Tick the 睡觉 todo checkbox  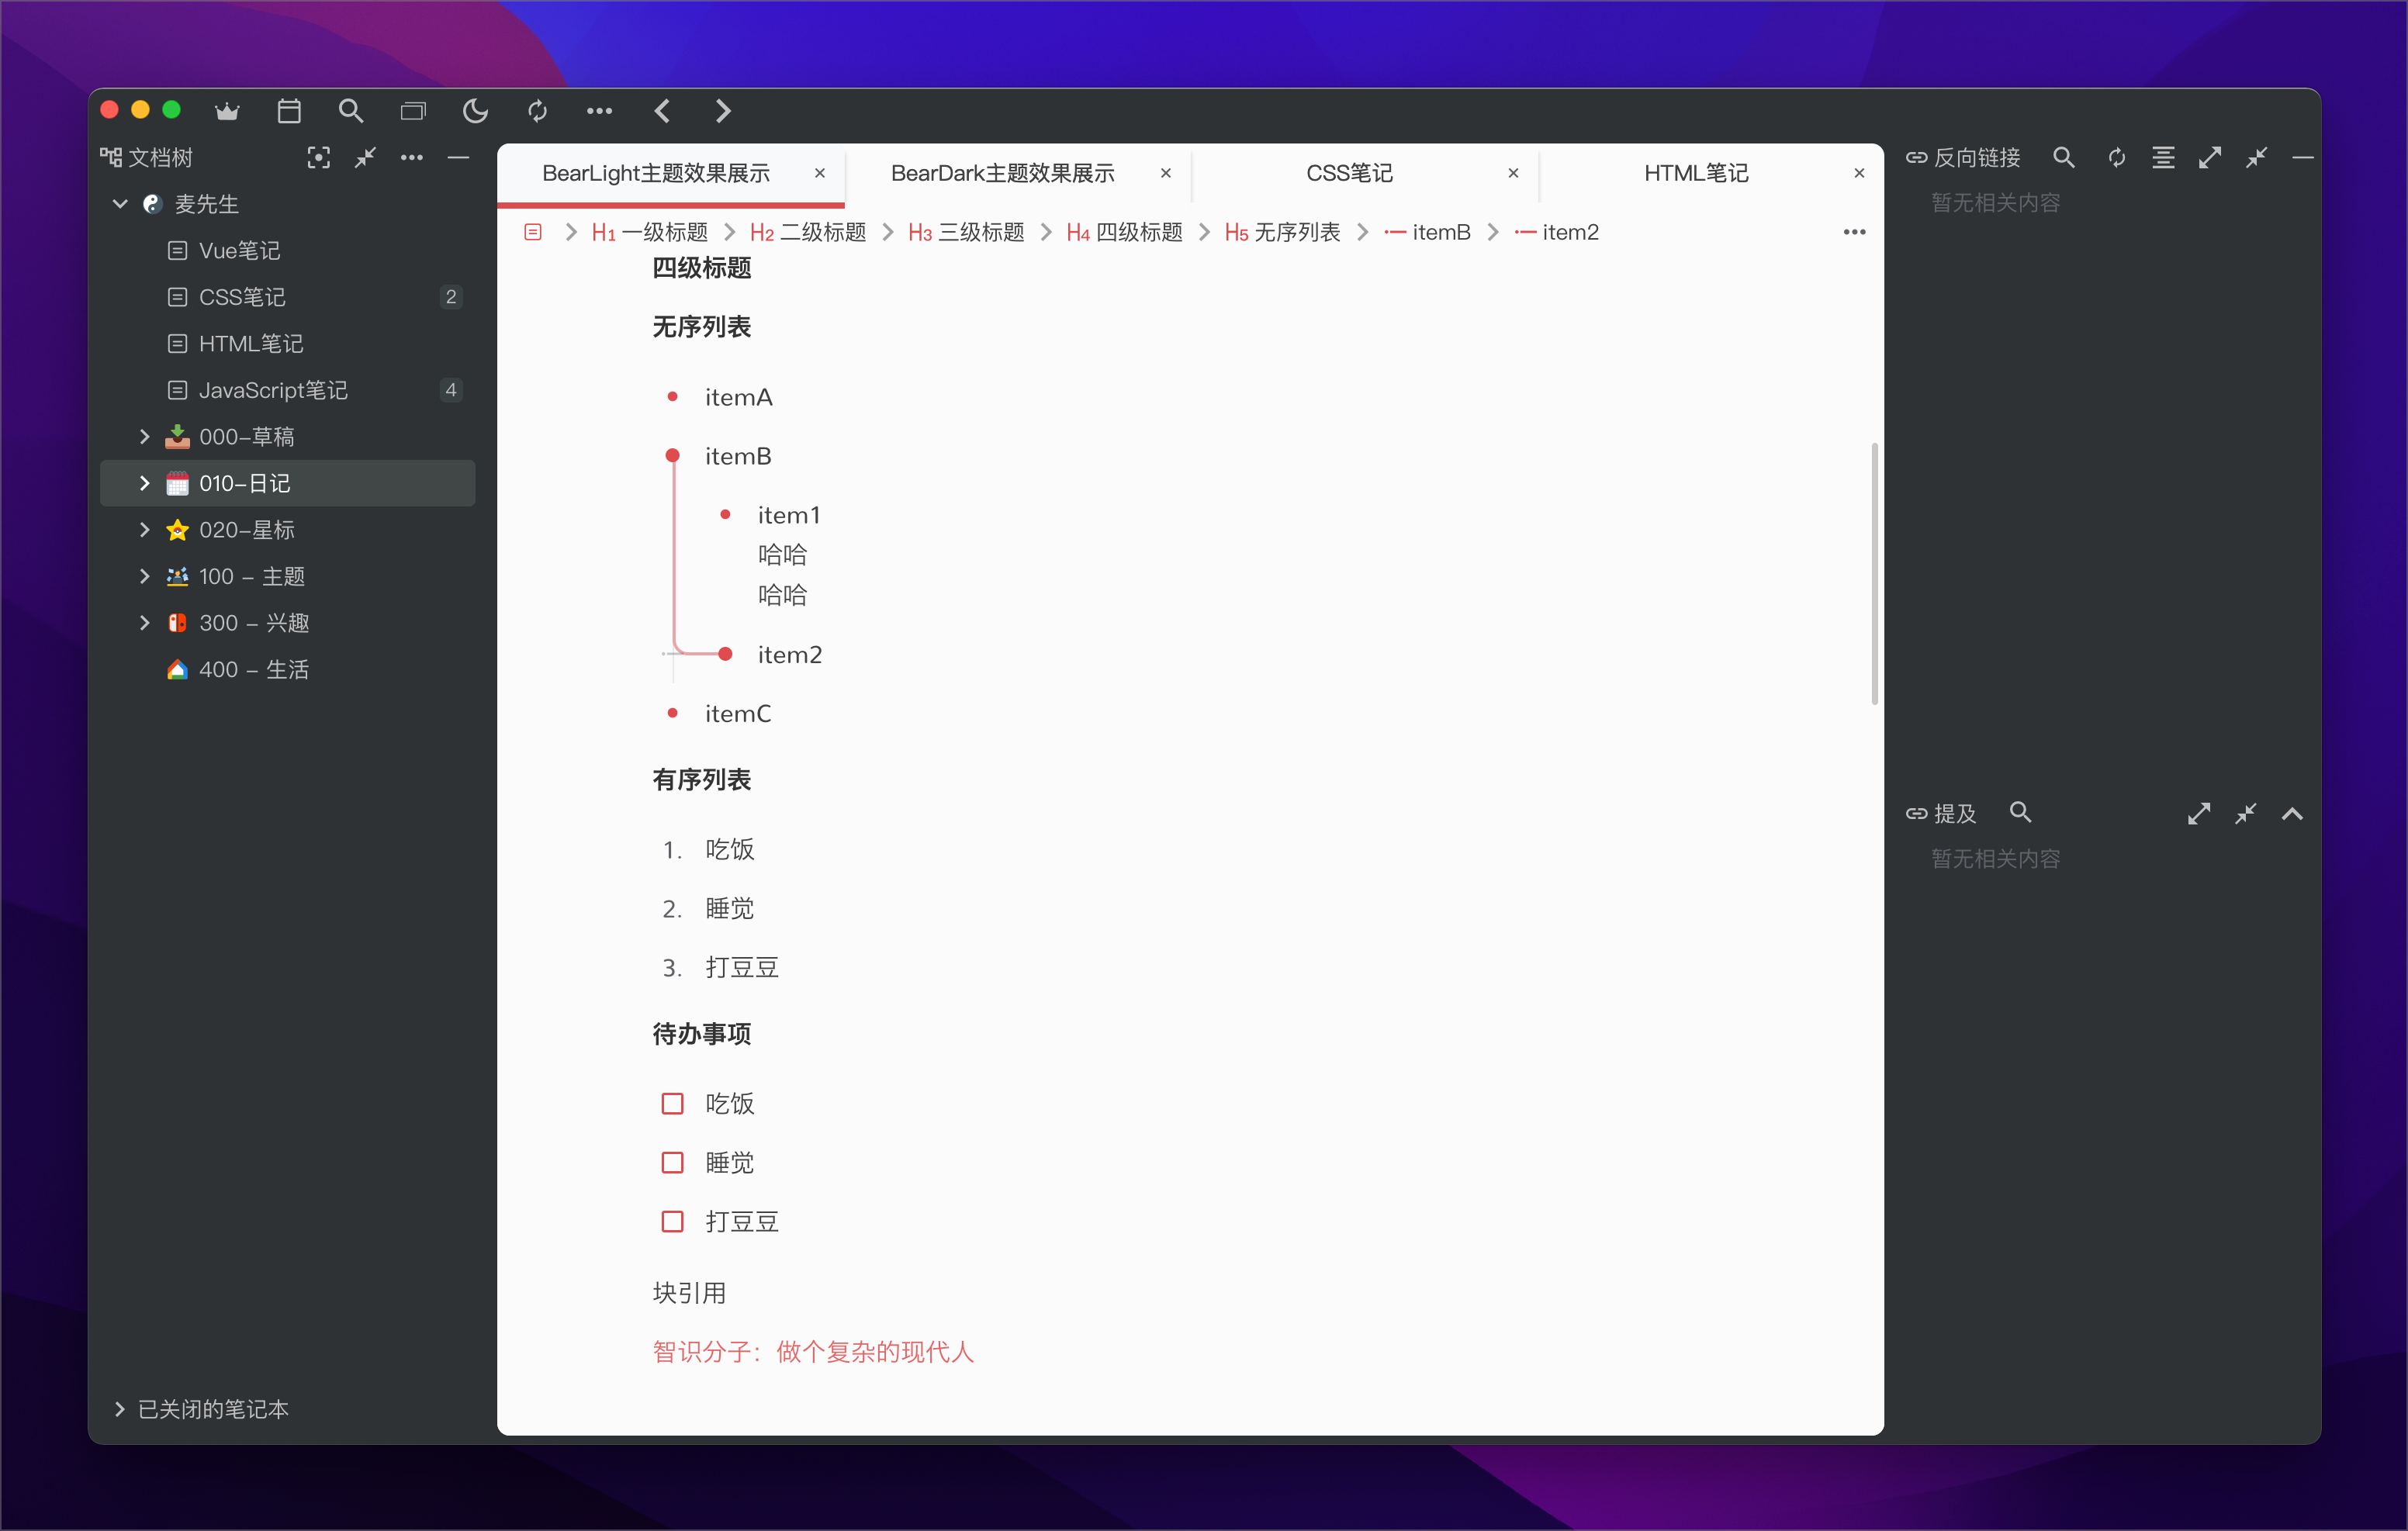672,1163
